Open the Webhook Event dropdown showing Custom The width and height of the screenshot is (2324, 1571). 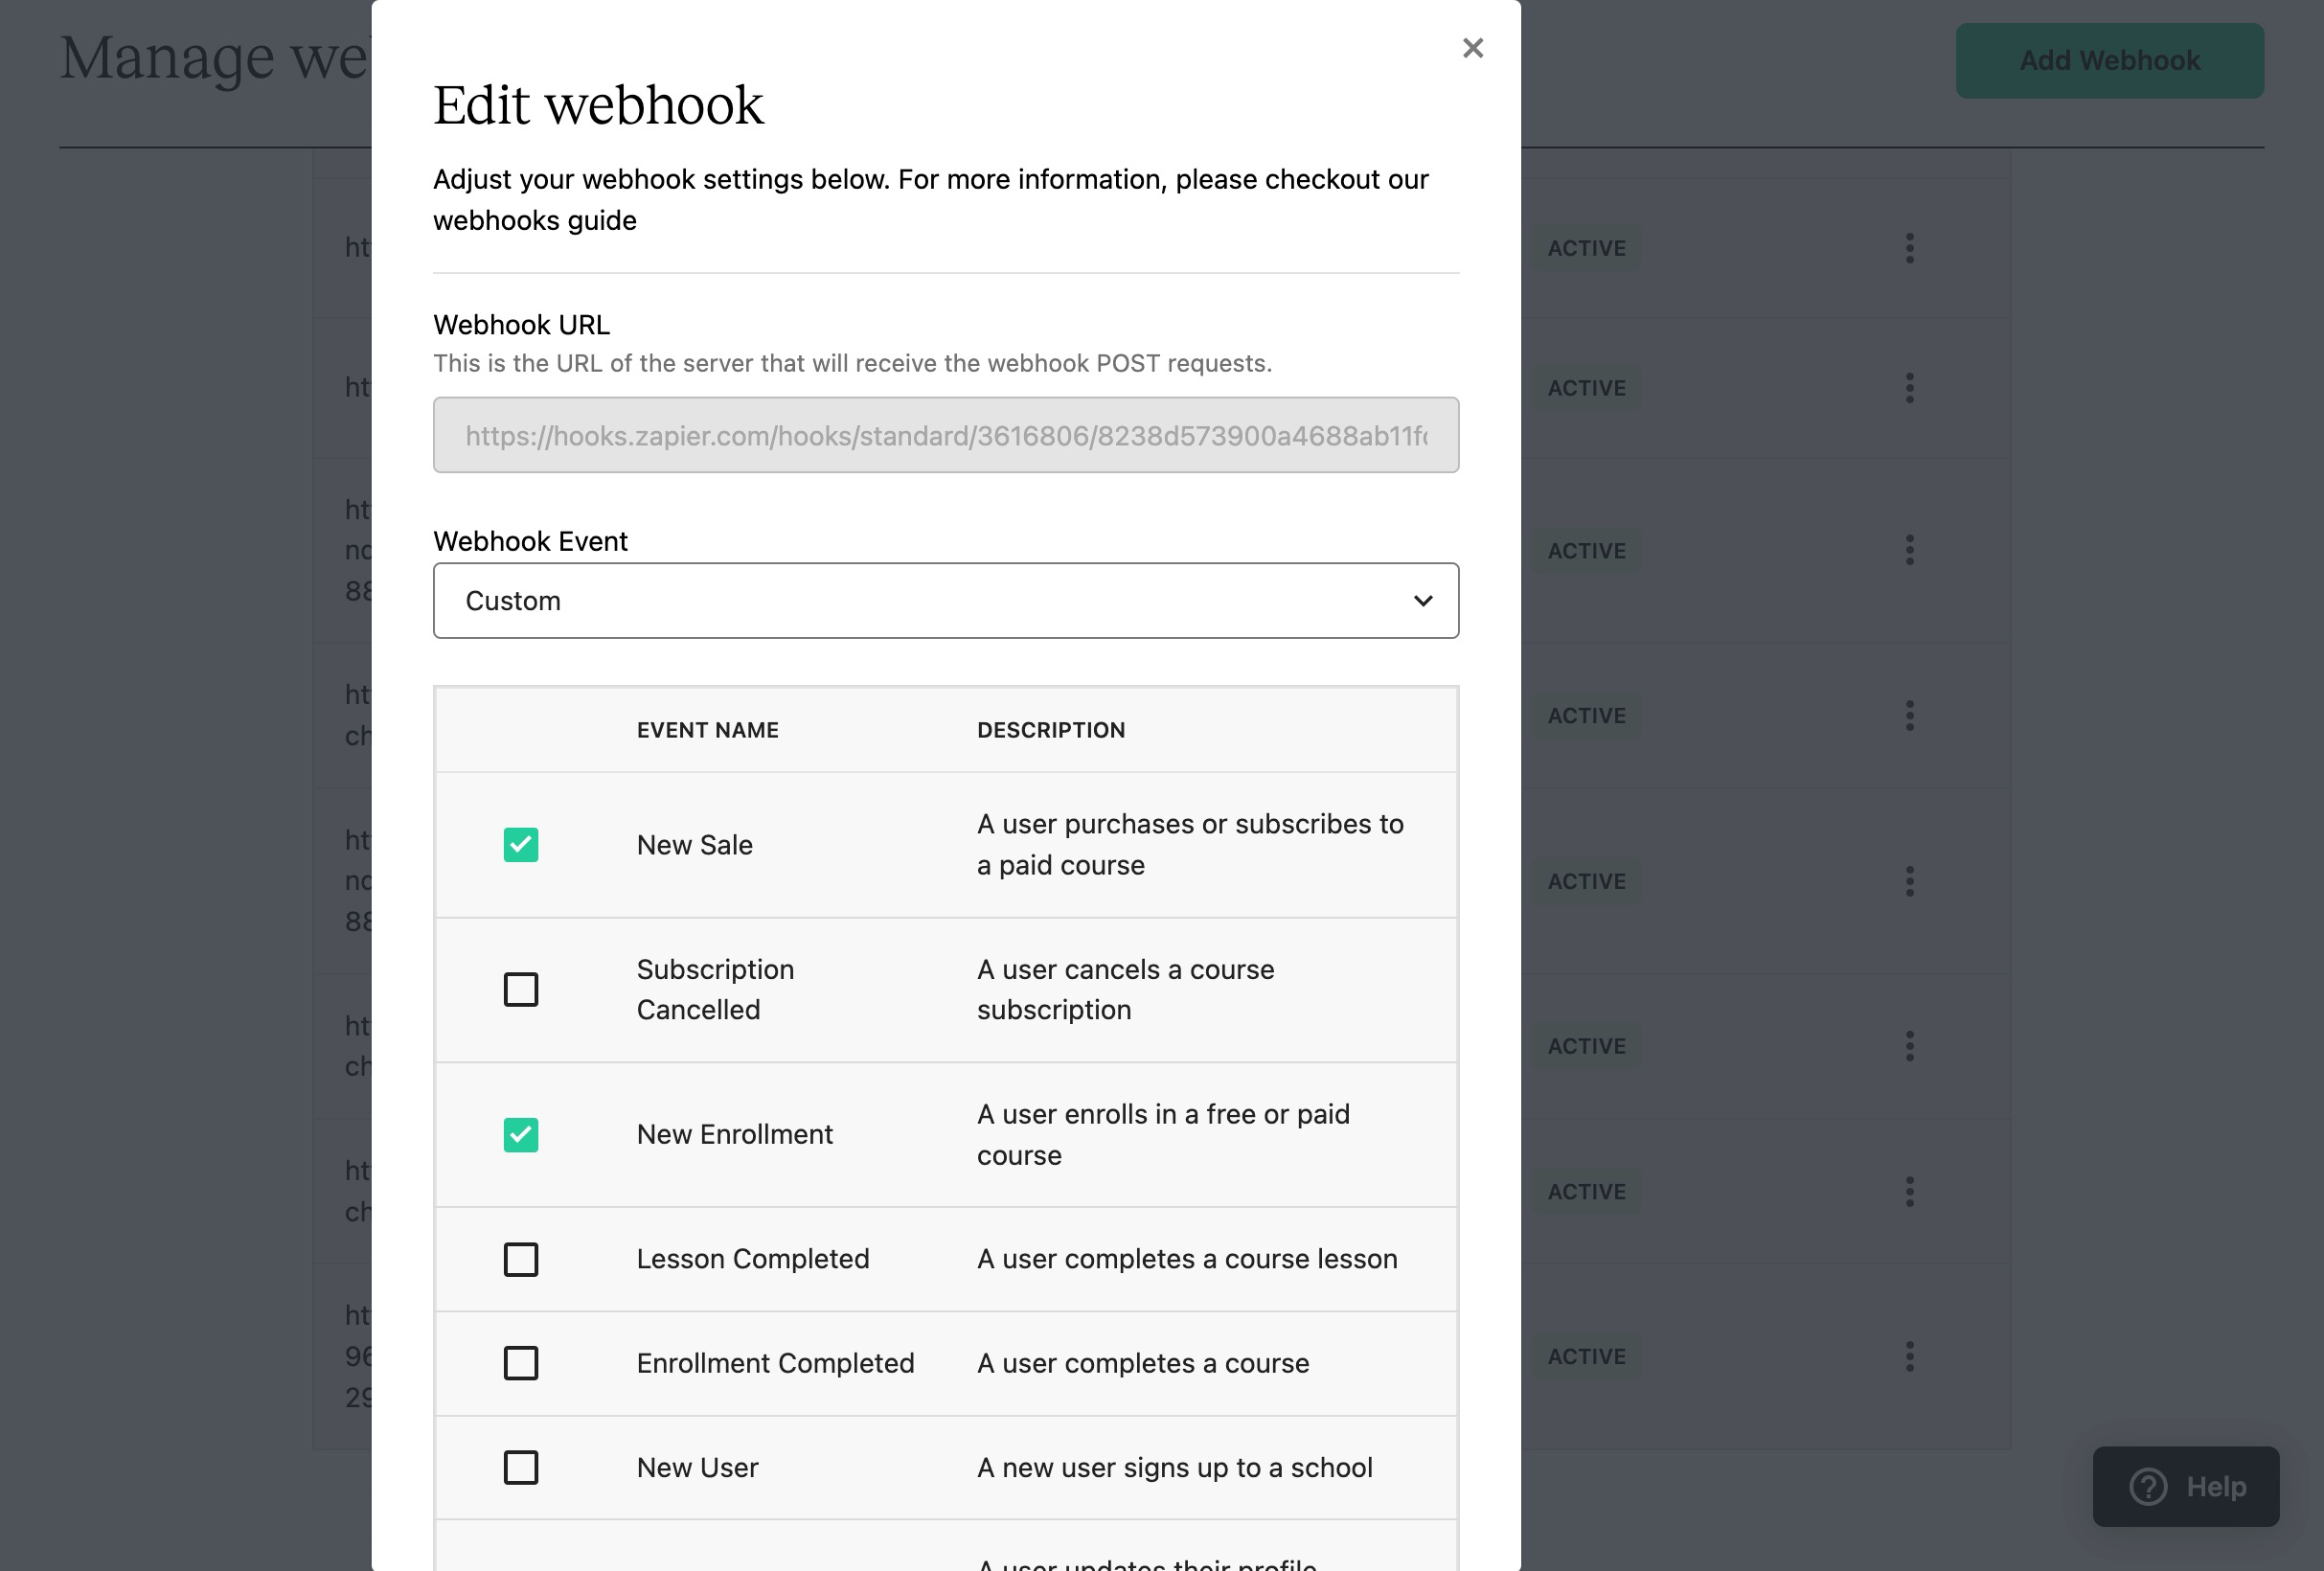tap(945, 601)
